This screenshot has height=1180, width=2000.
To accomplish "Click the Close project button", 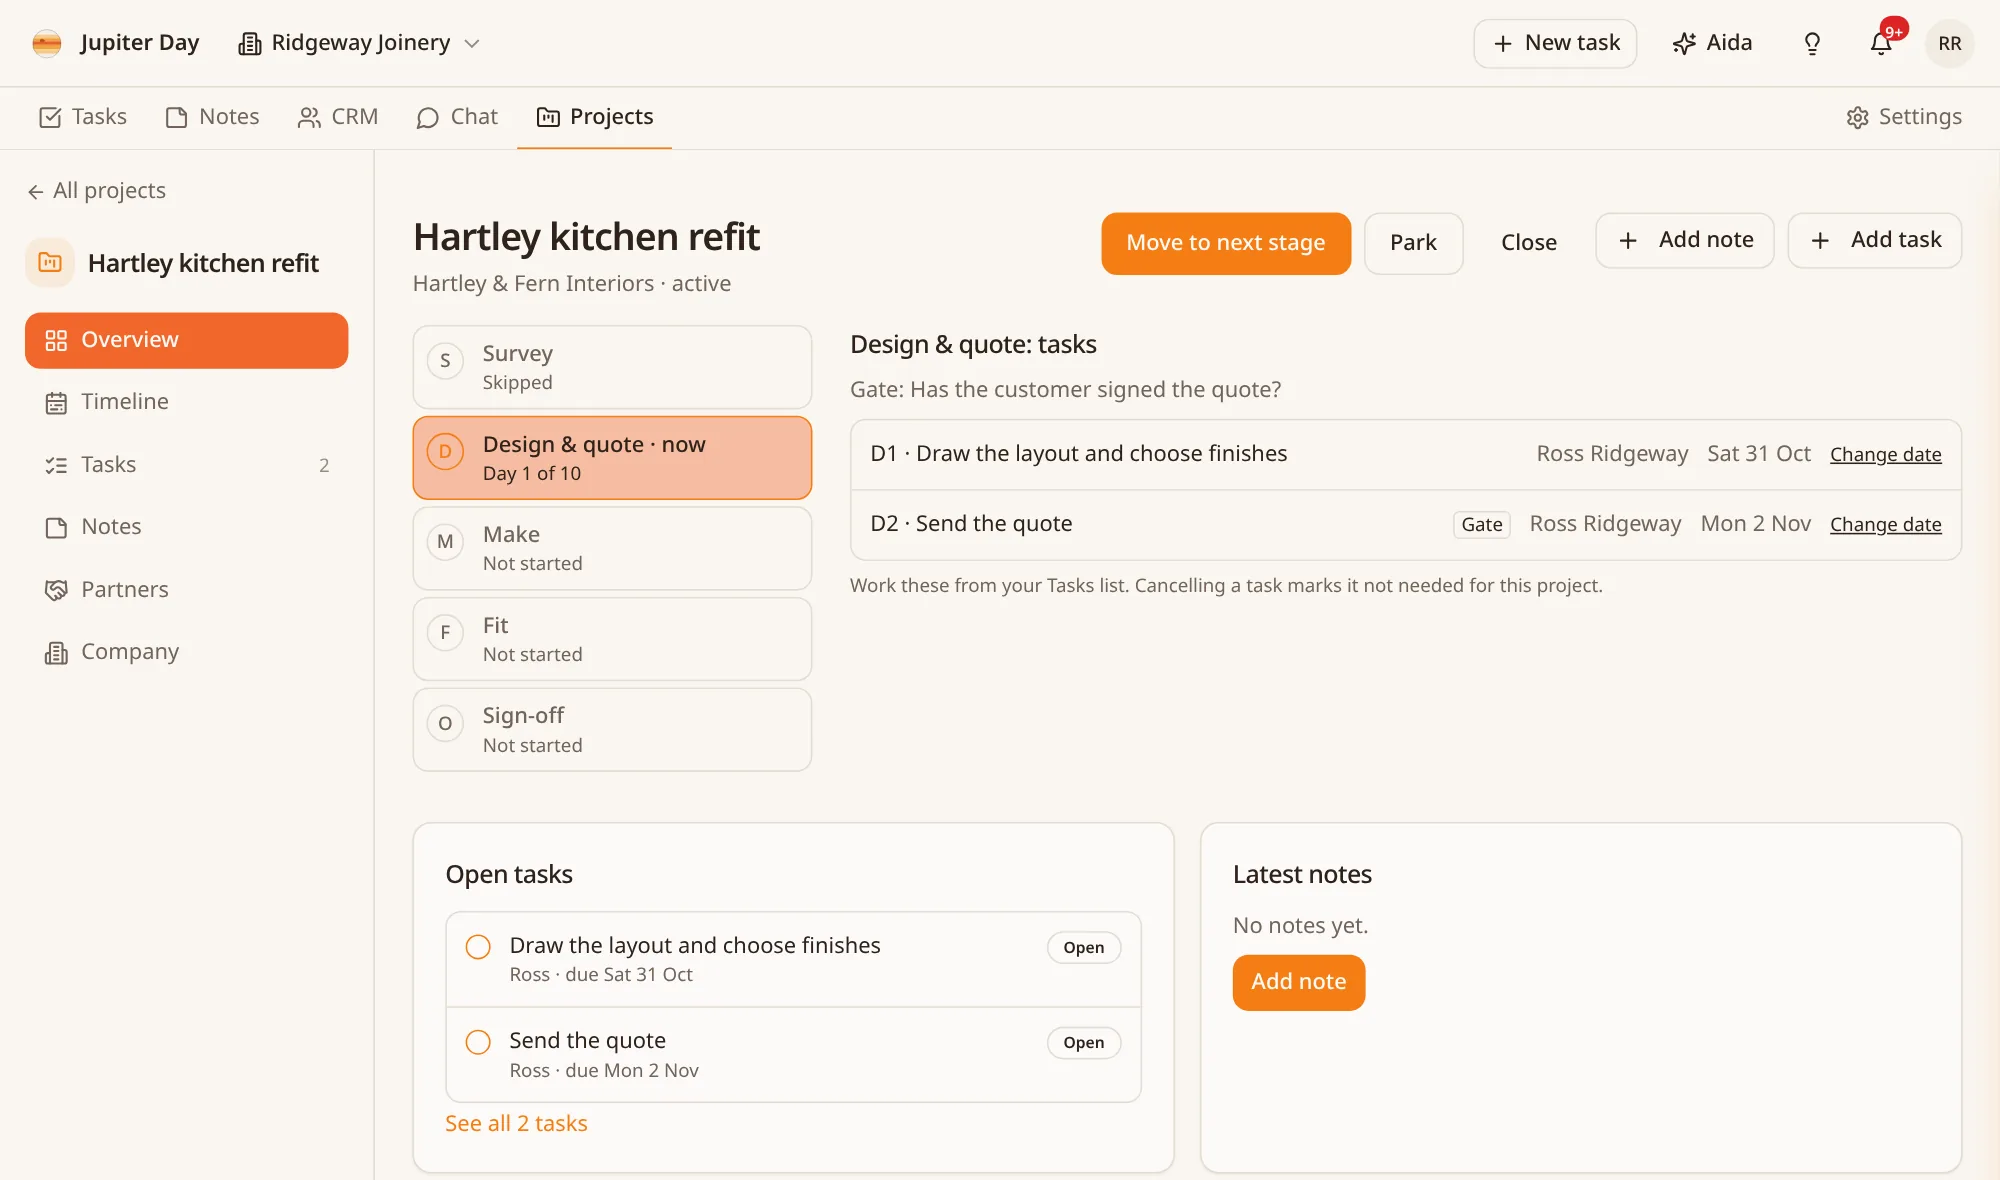I will click(1528, 243).
